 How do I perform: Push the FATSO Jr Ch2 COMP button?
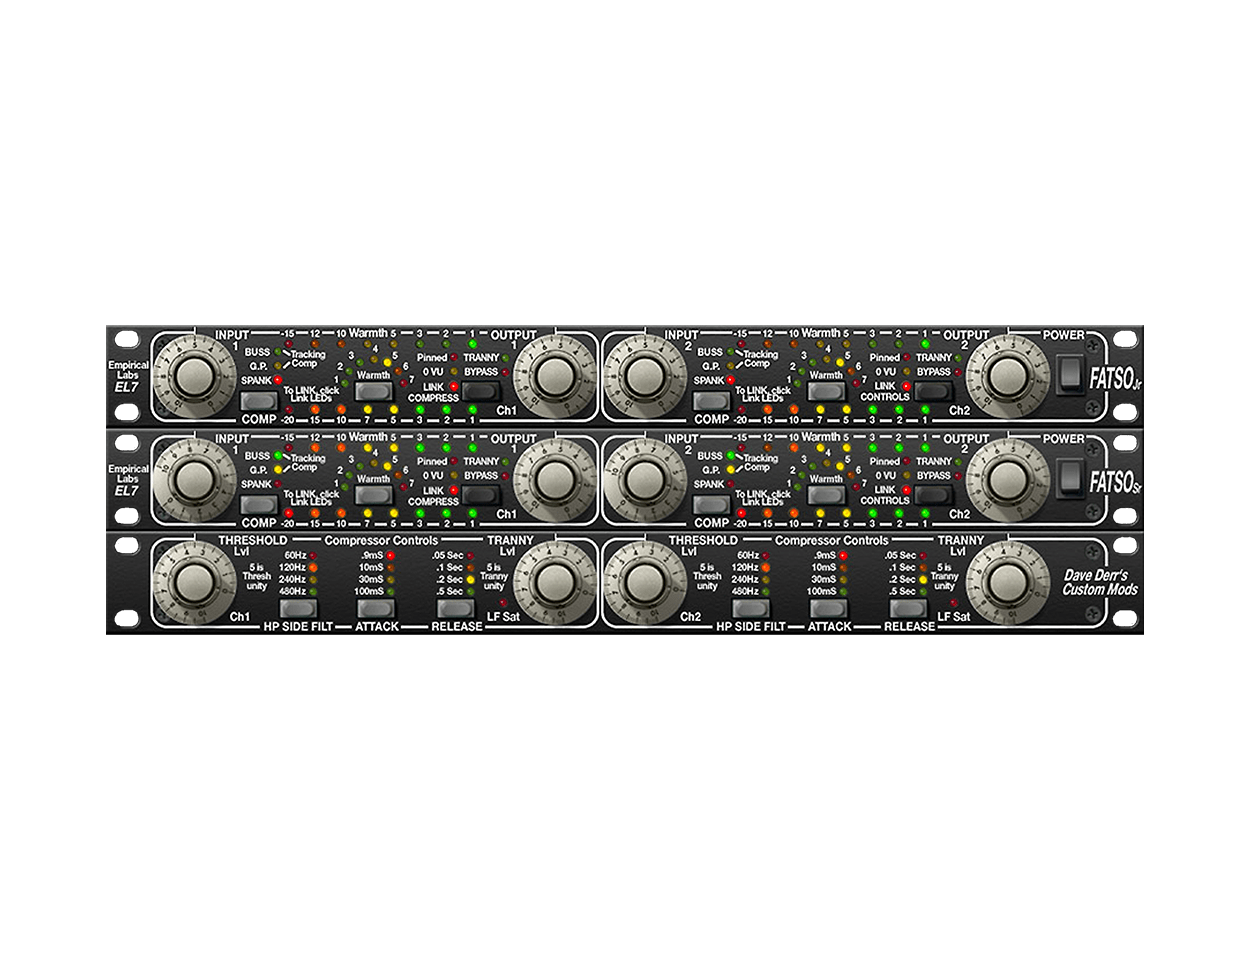click(711, 401)
